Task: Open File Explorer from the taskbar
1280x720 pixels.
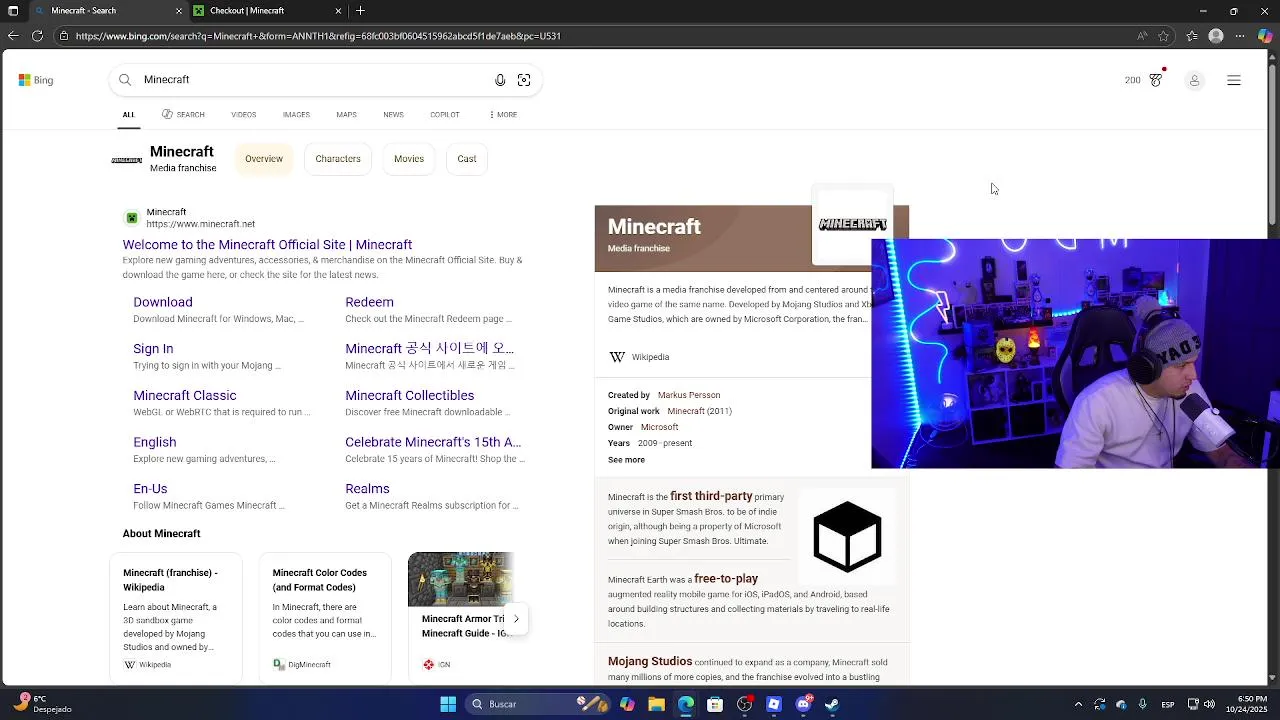Action: pos(656,704)
